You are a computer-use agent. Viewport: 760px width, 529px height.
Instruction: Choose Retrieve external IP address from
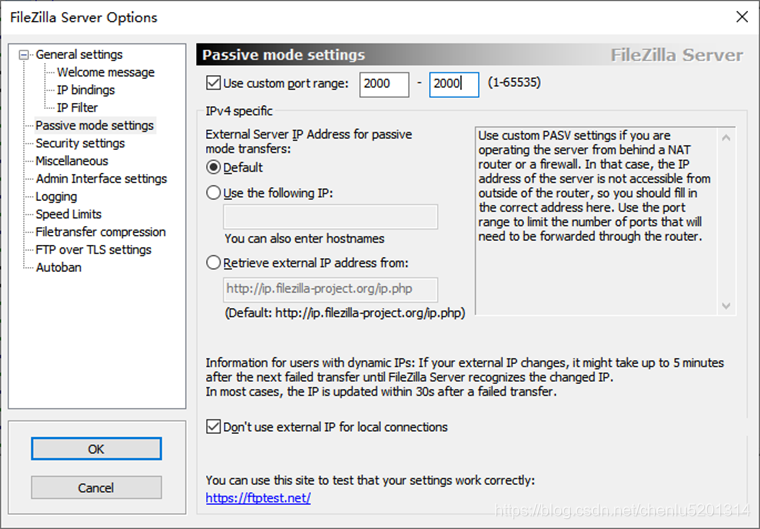pyautogui.click(x=212, y=263)
